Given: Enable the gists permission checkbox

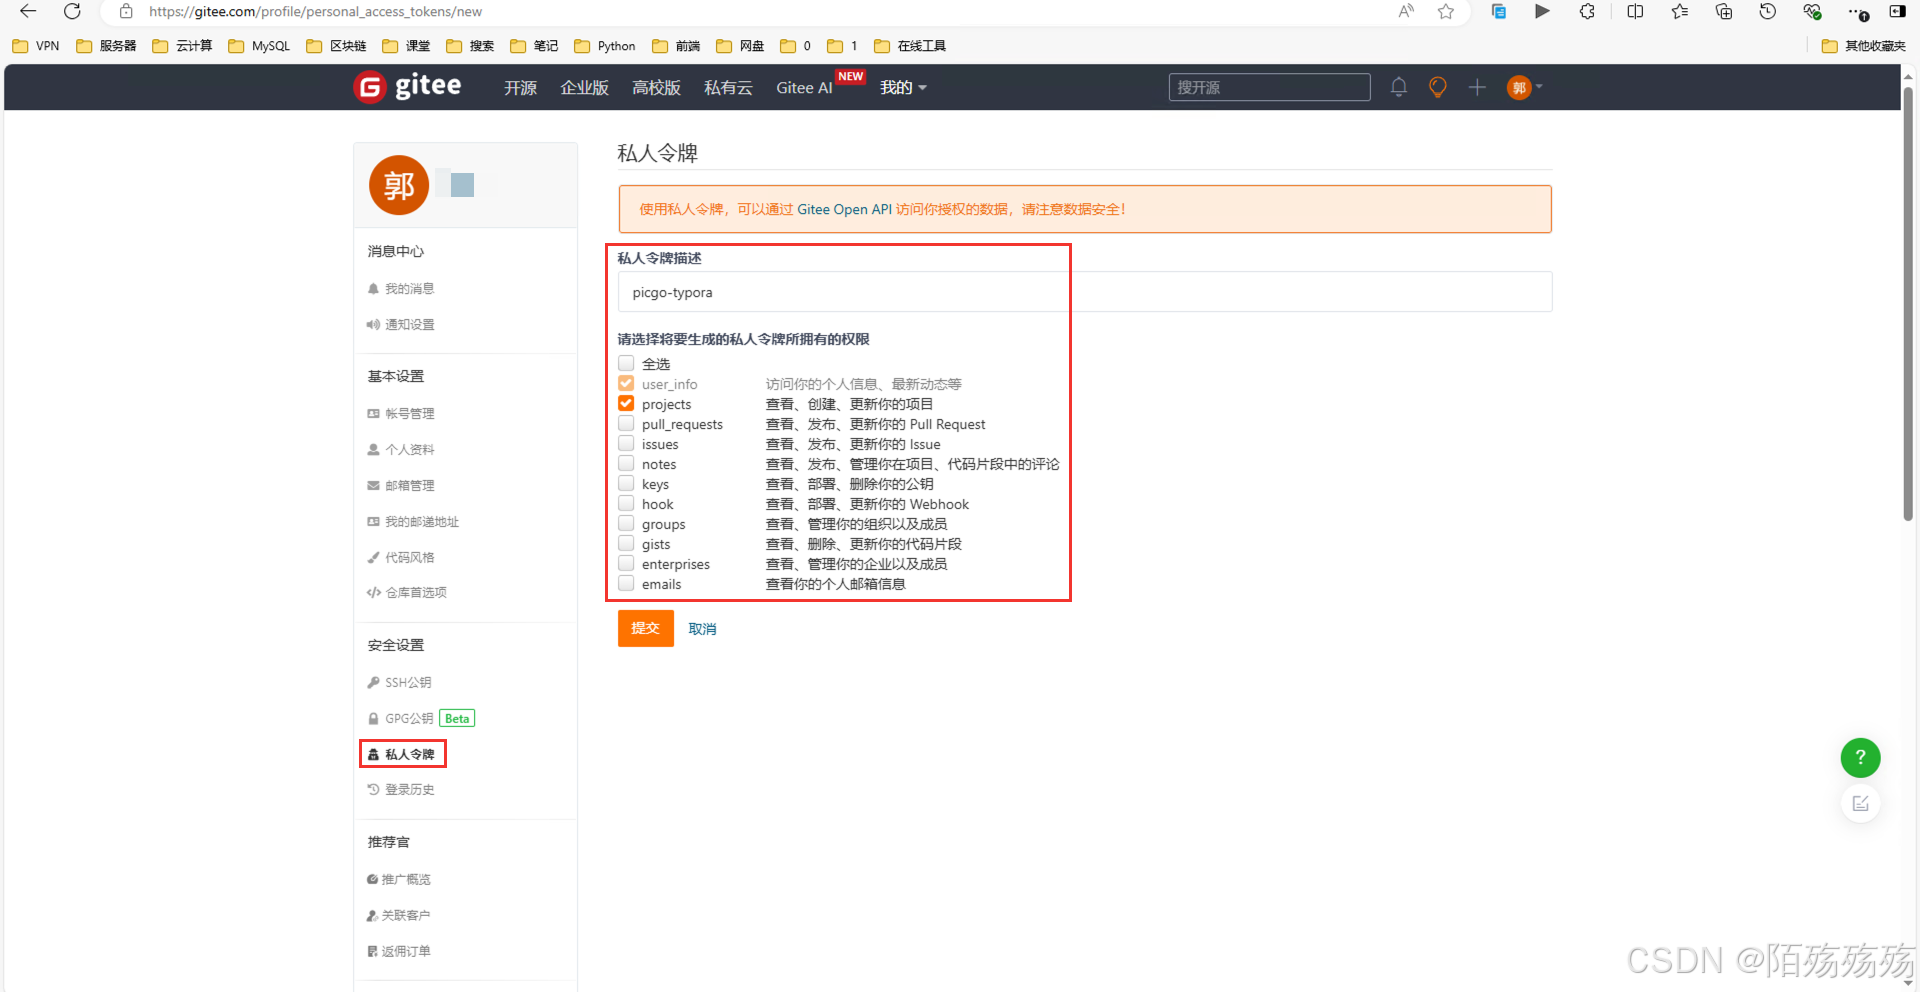Looking at the screenshot, I should tap(626, 543).
